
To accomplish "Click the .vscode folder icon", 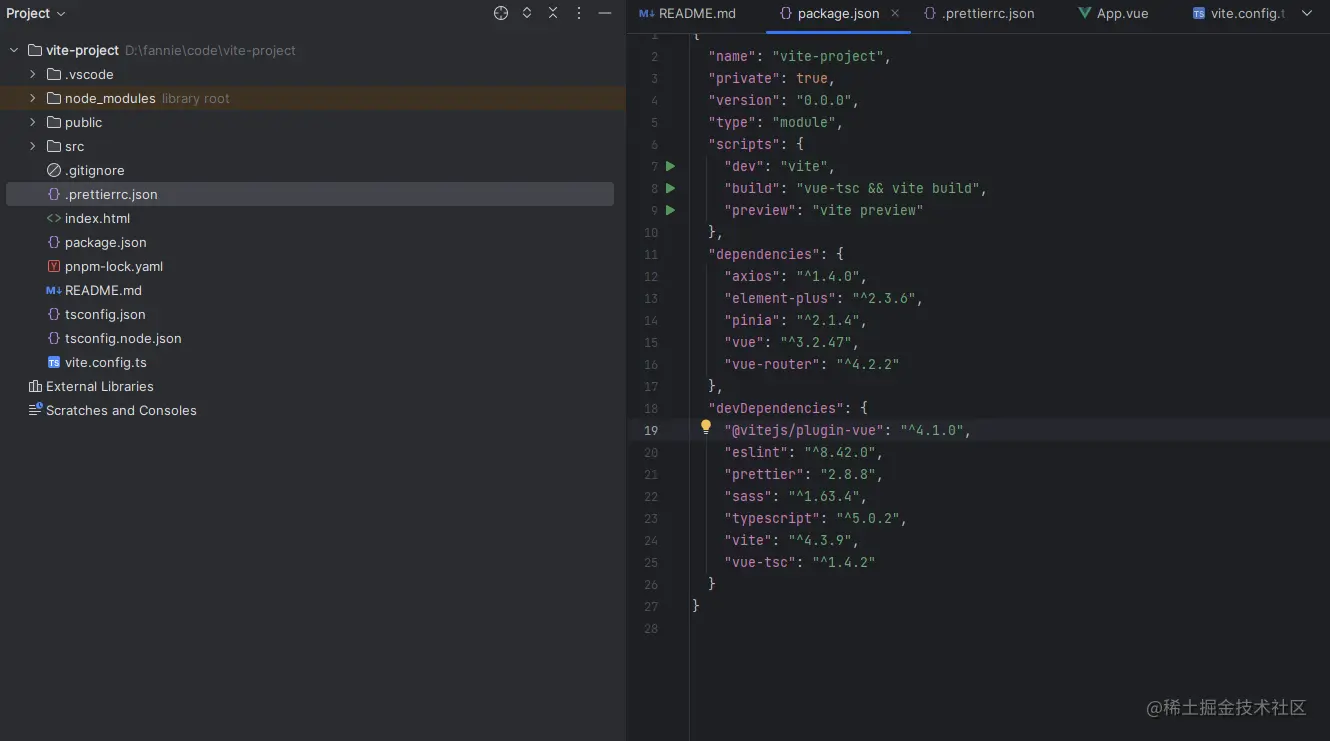I will point(54,74).
